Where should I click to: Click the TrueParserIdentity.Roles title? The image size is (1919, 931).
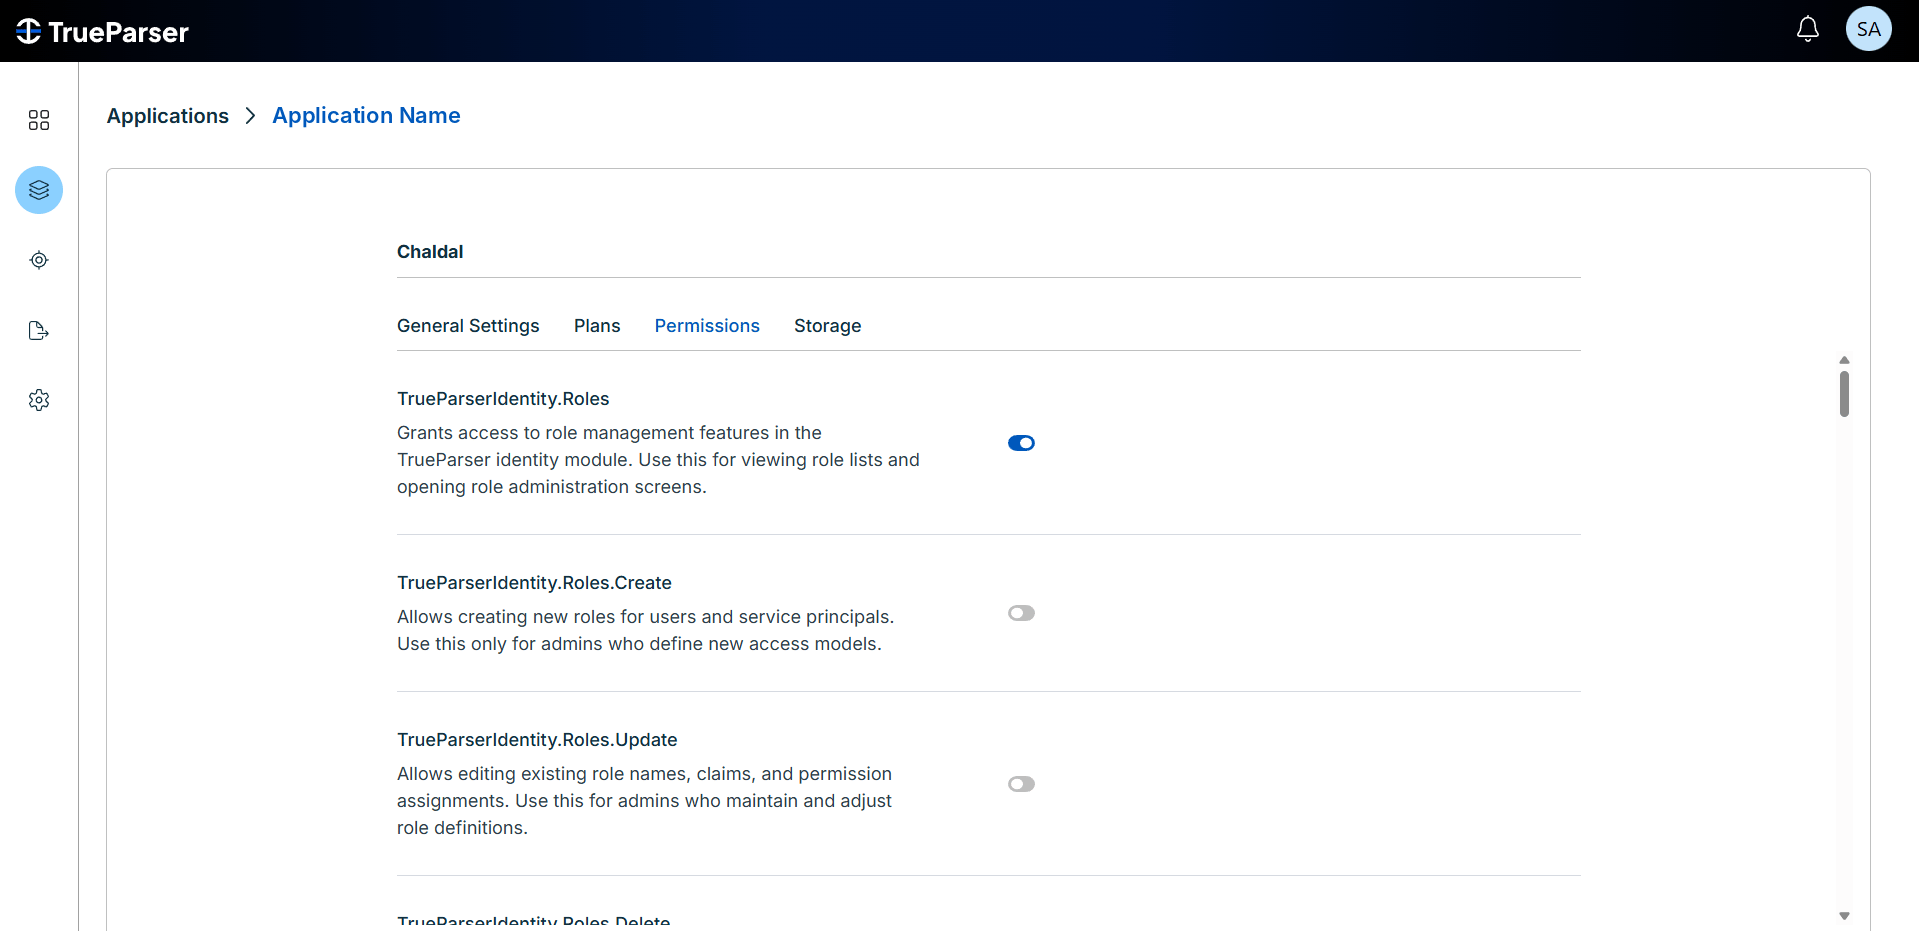point(503,399)
